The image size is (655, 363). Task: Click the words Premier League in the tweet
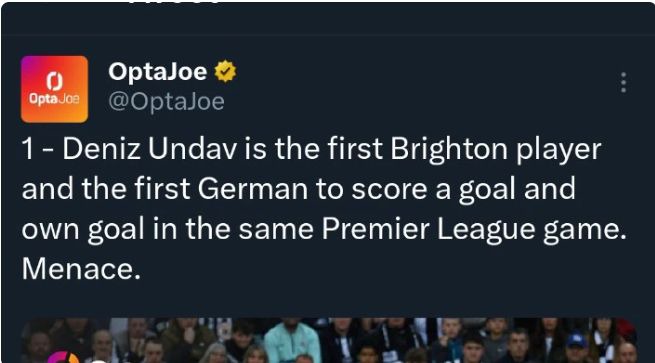pos(428,229)
